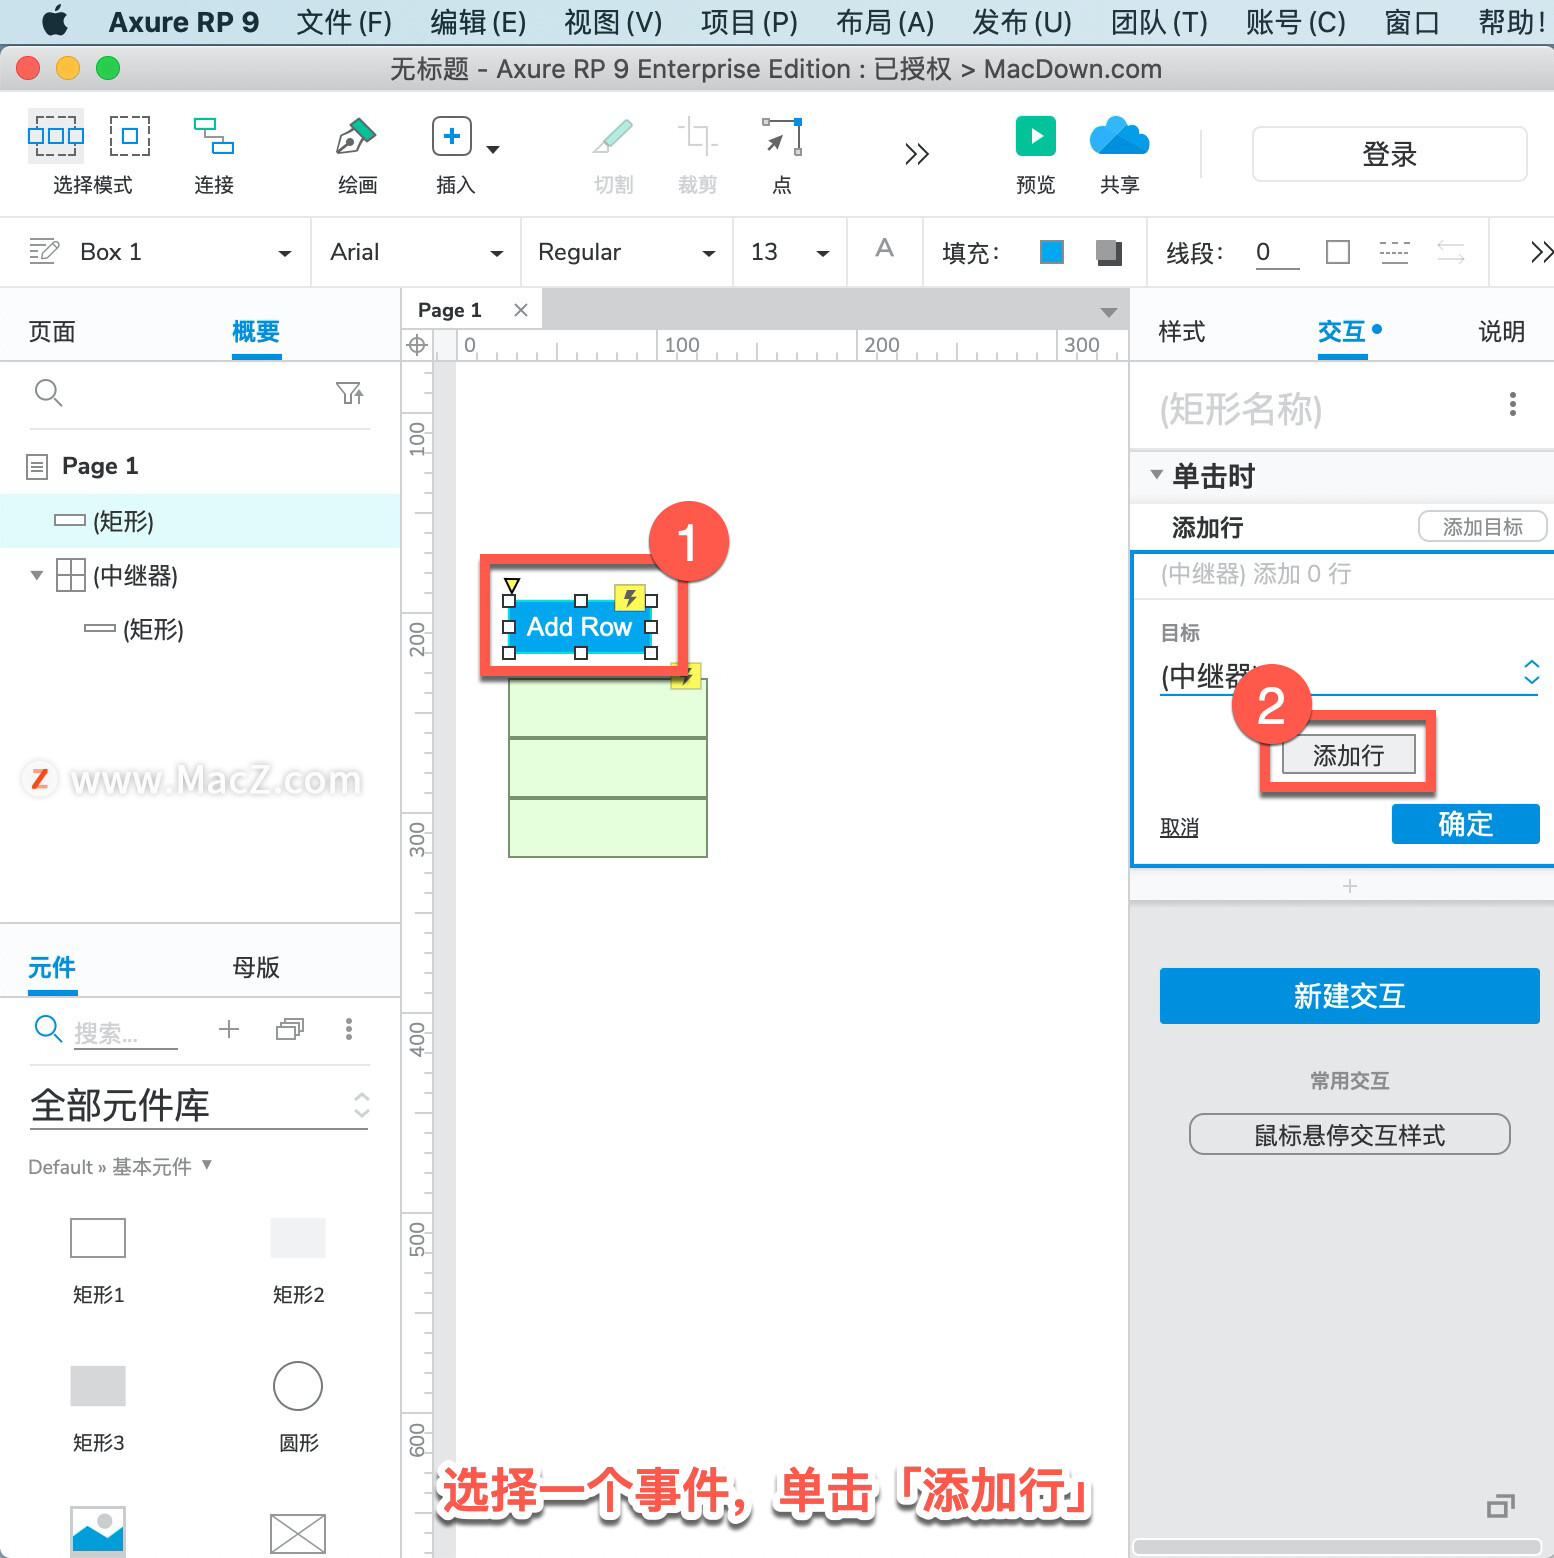Open the outline sort and filter icon

point(350,393)
